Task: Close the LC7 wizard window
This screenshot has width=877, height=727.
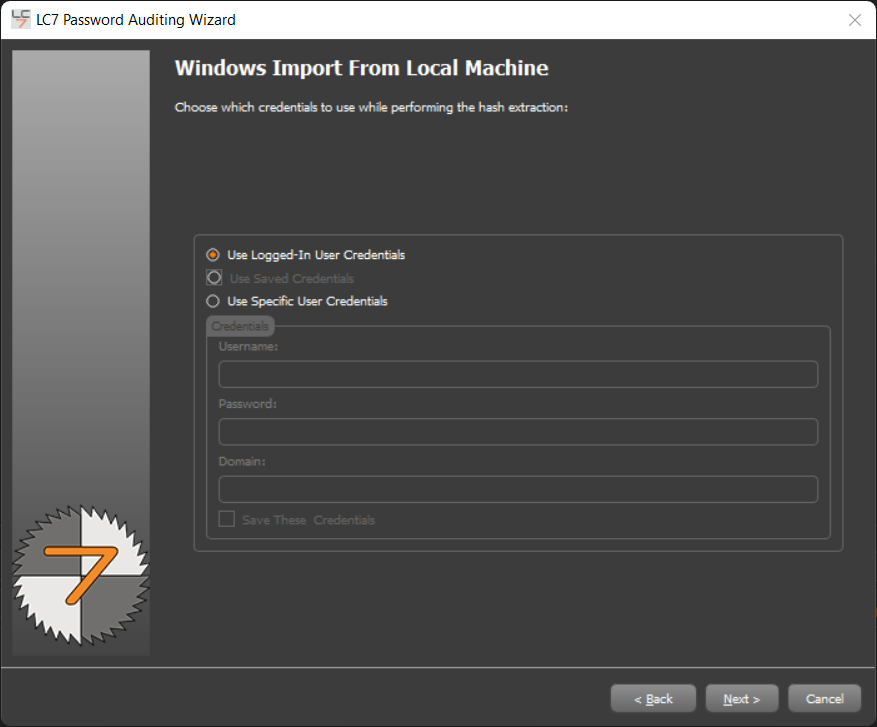Action: pos(855,20)
